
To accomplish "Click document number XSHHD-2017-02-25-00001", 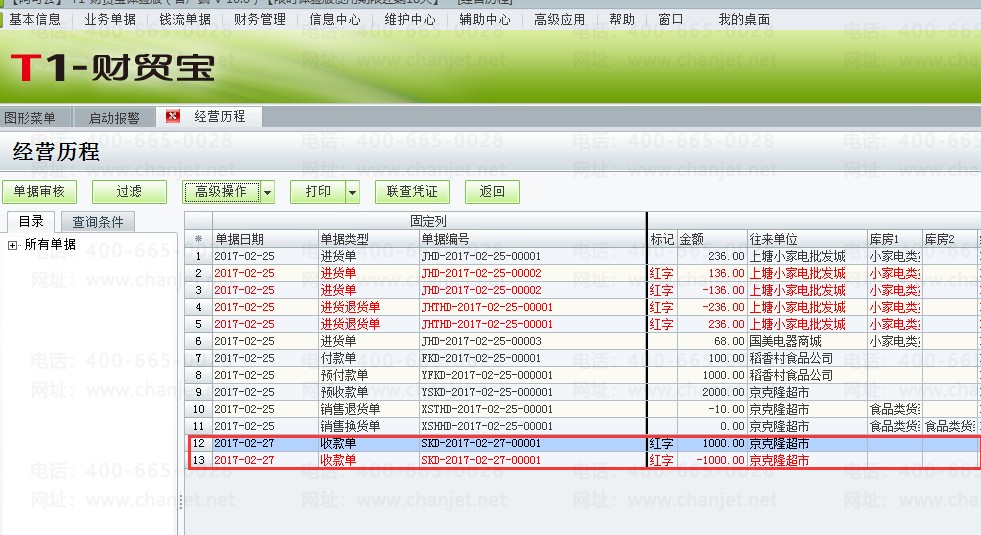I will [x=487, y=426].
